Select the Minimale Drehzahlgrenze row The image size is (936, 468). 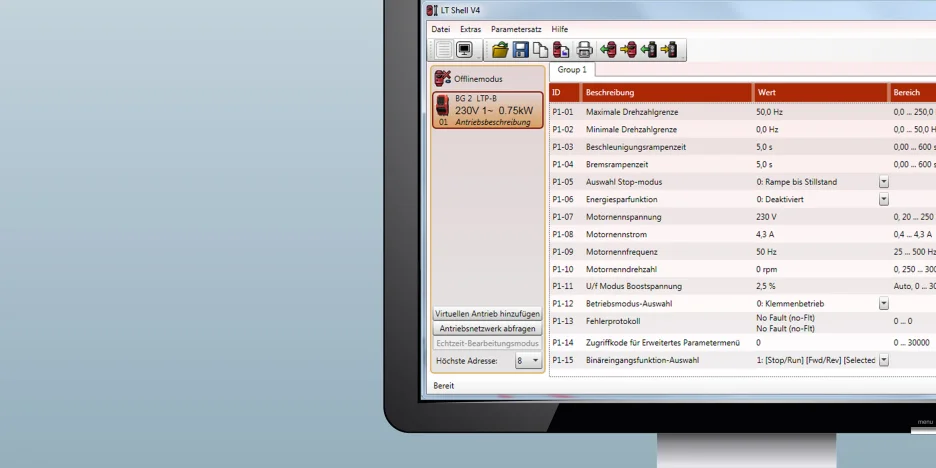(743, 130)
